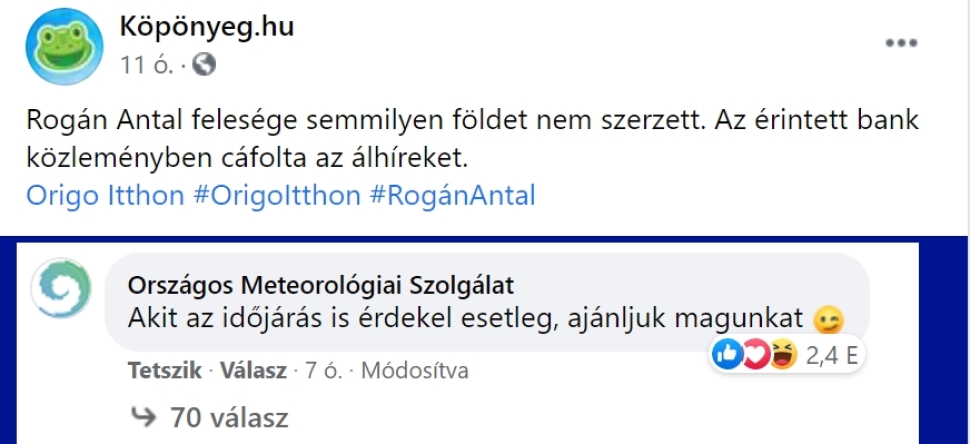This screenshot has width=970, height=444.
Task: Open the Origo Itthon link
Action: pos(105,195)
